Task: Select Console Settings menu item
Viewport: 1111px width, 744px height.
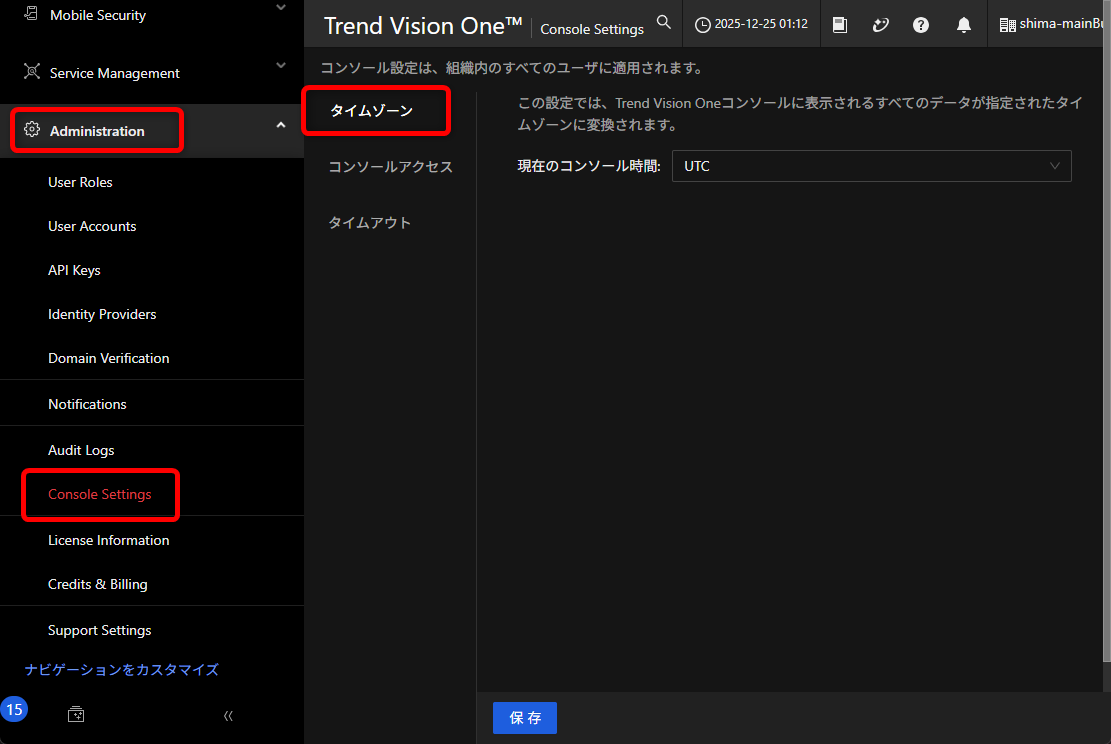Action: point(100,494)
